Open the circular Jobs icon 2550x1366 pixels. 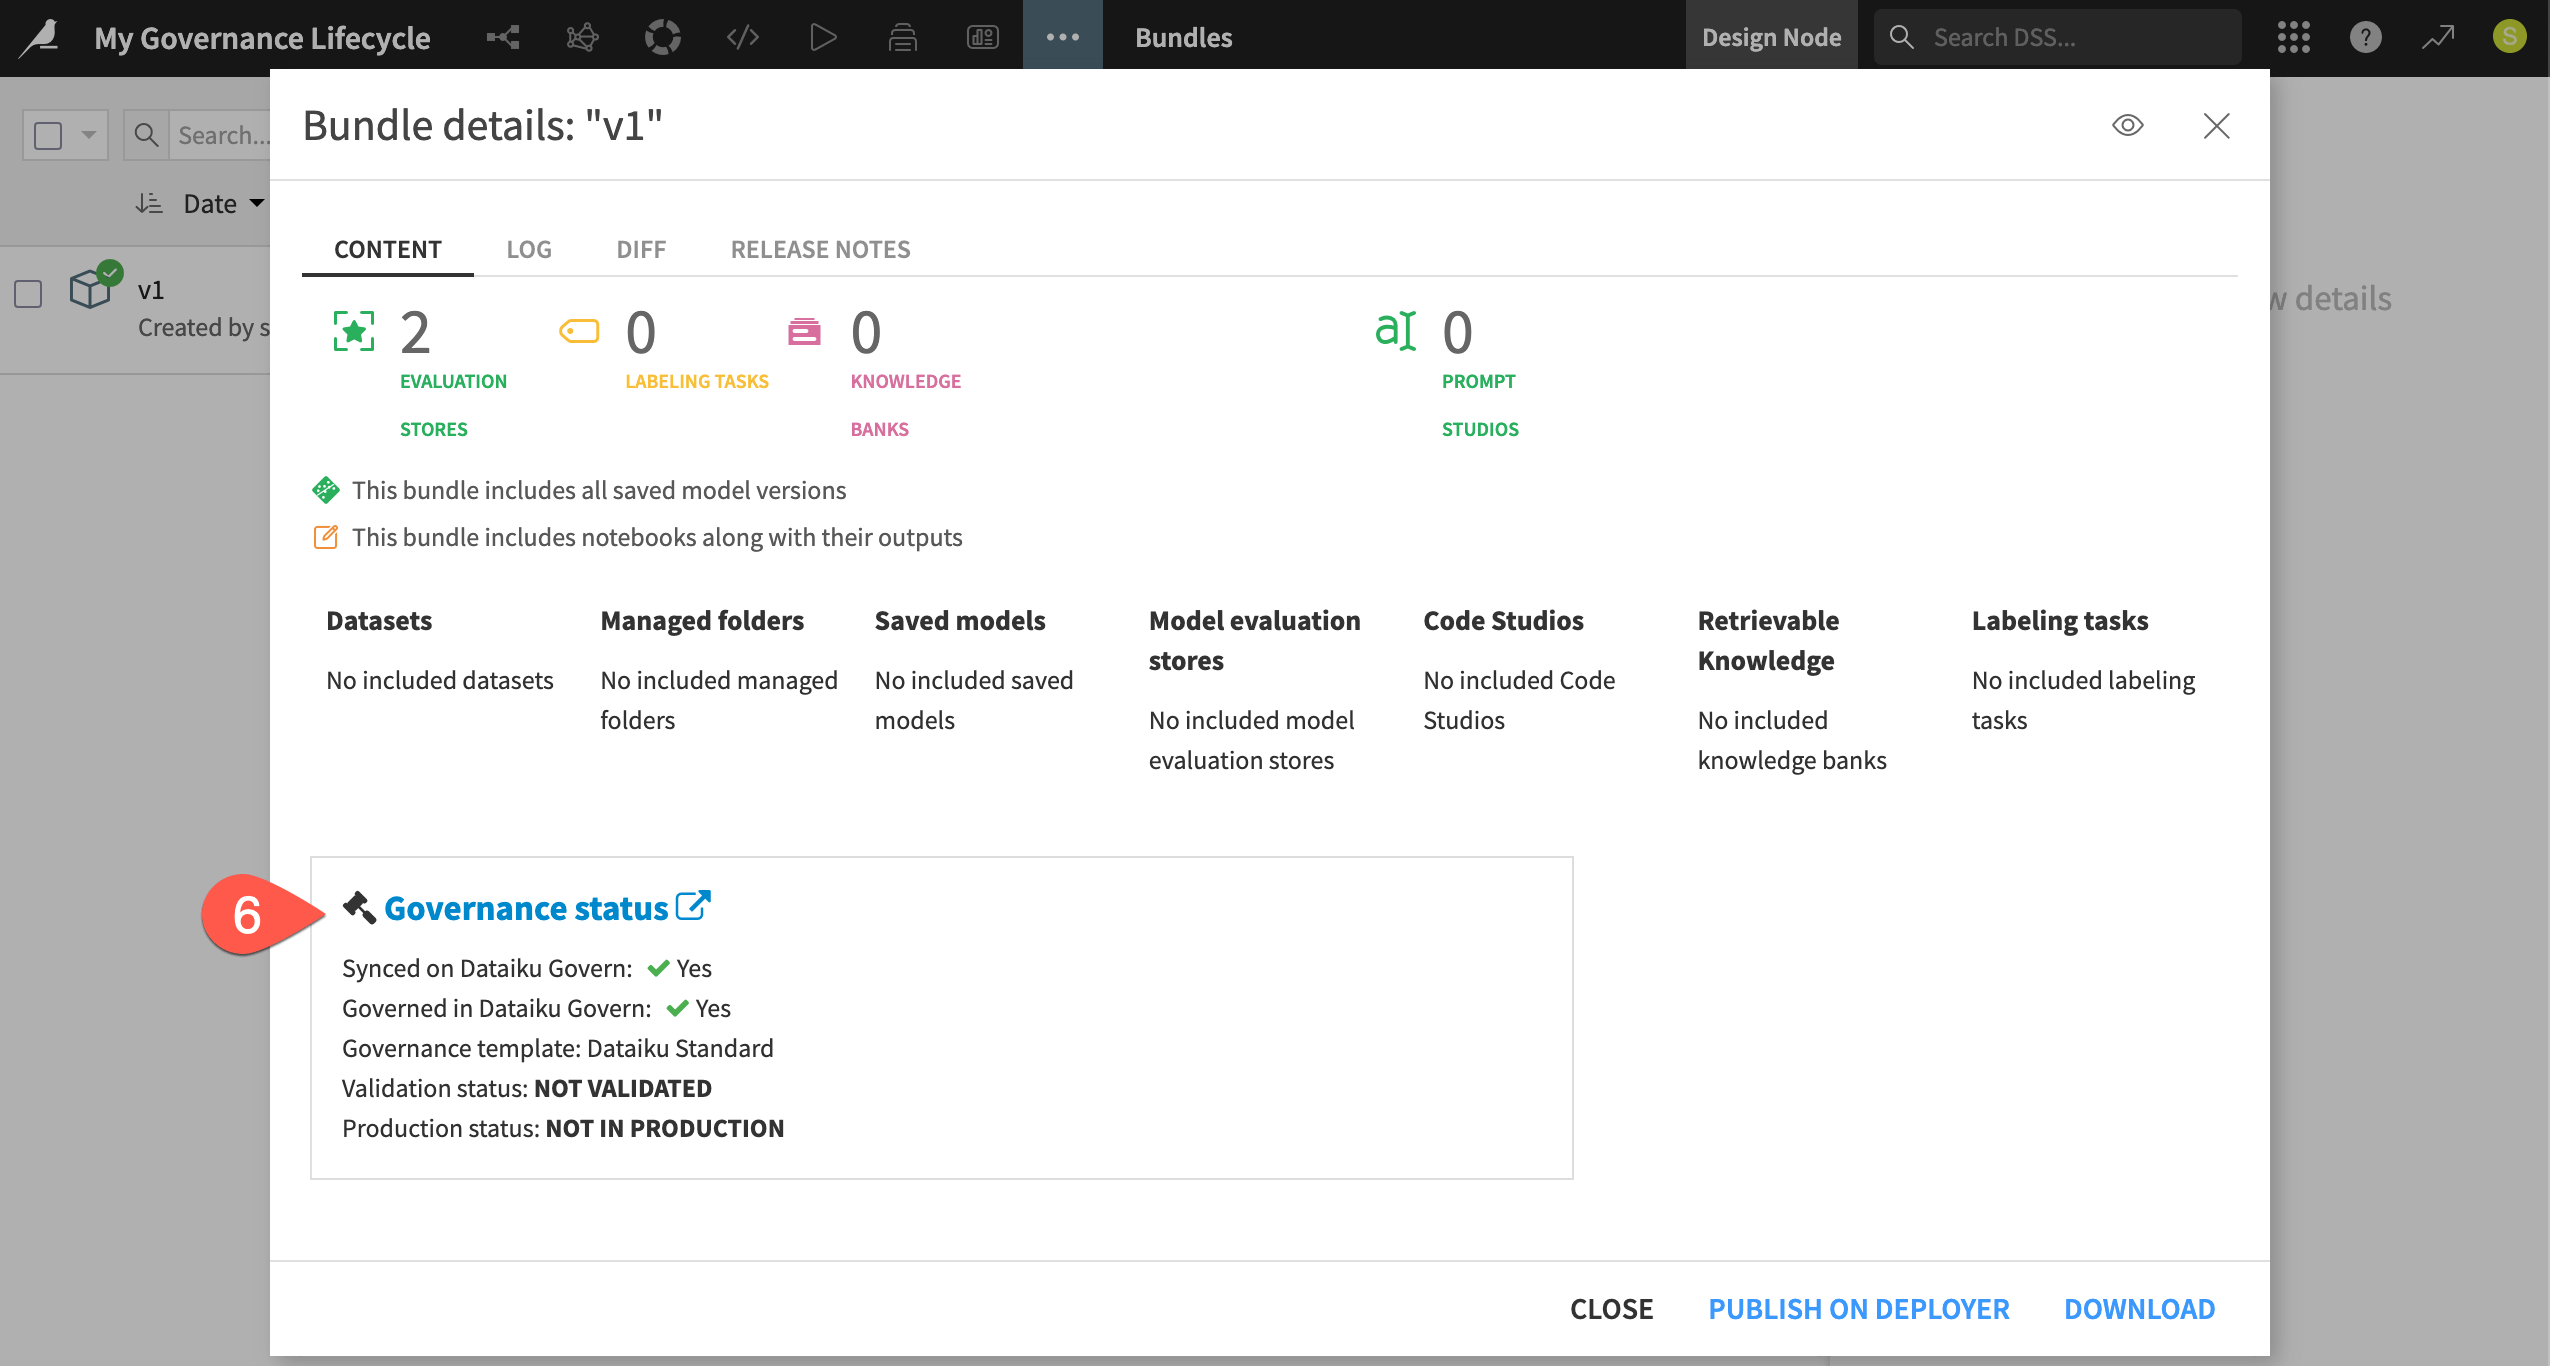click(x=662, y=38)
